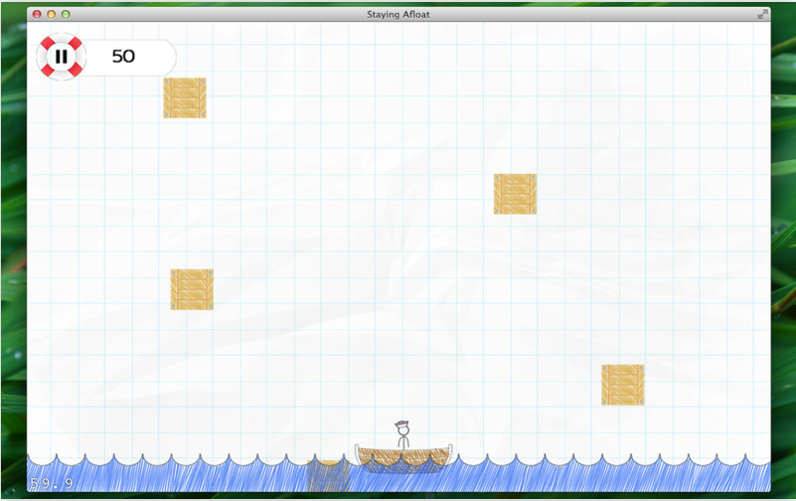Close the Staying Afloat window

[x=37, y=14]
